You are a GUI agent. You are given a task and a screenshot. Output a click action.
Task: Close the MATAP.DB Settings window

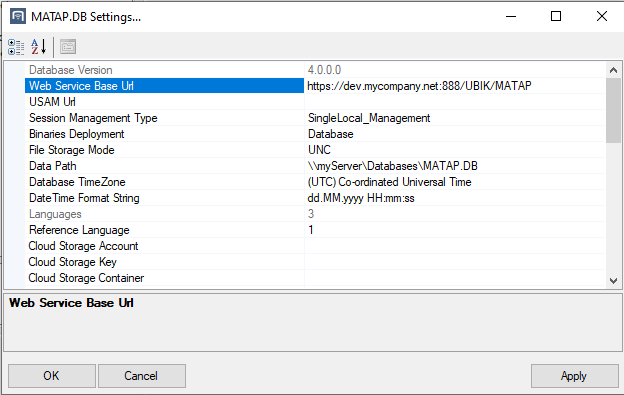pos(602,16)
